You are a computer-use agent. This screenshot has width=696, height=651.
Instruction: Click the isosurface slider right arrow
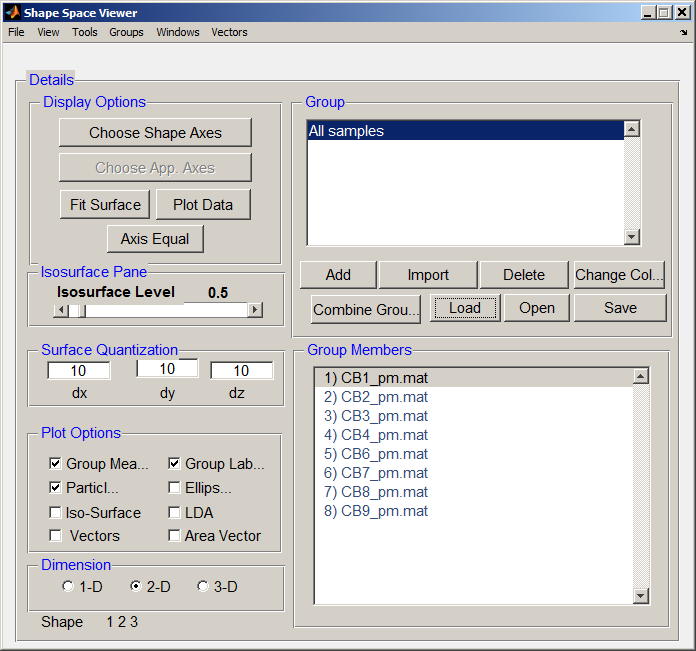point(255,310)
